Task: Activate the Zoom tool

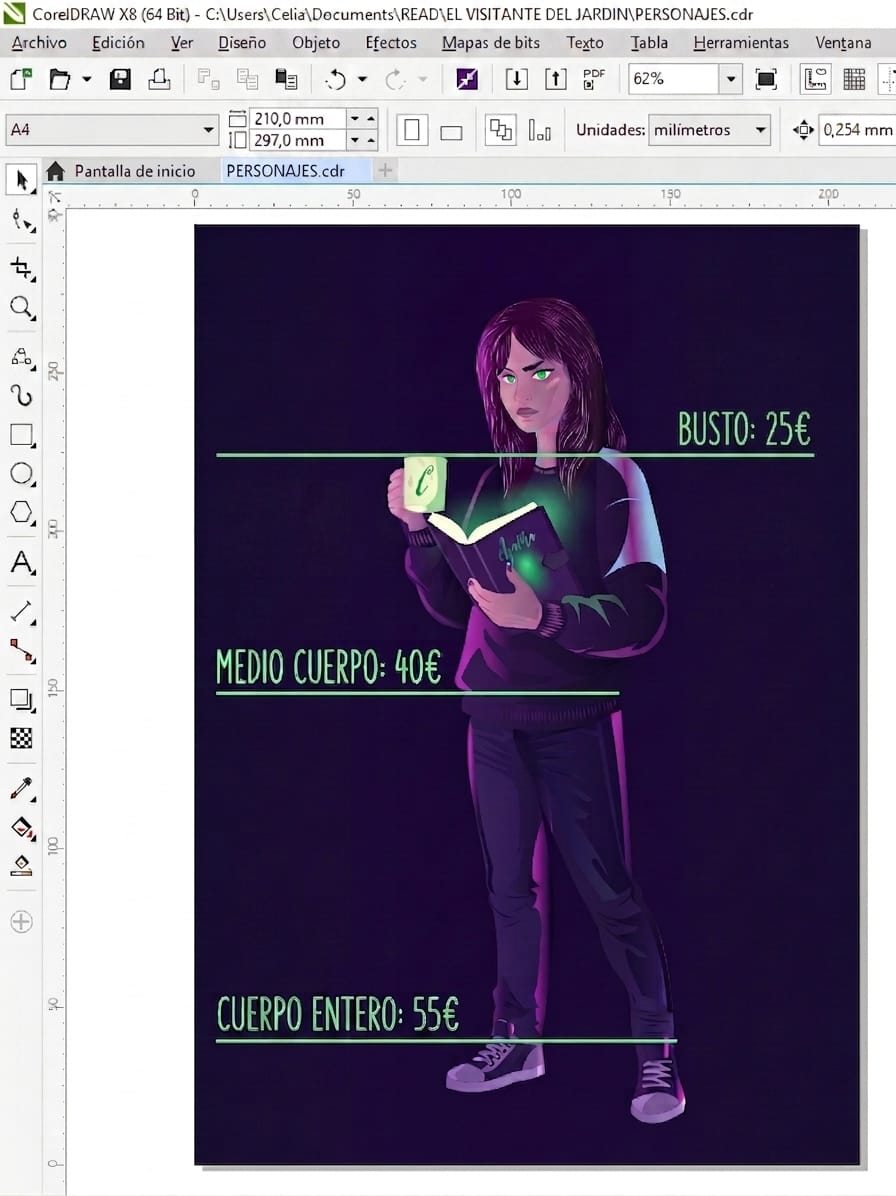Action: pyautogui.click(x=22, y=308)
